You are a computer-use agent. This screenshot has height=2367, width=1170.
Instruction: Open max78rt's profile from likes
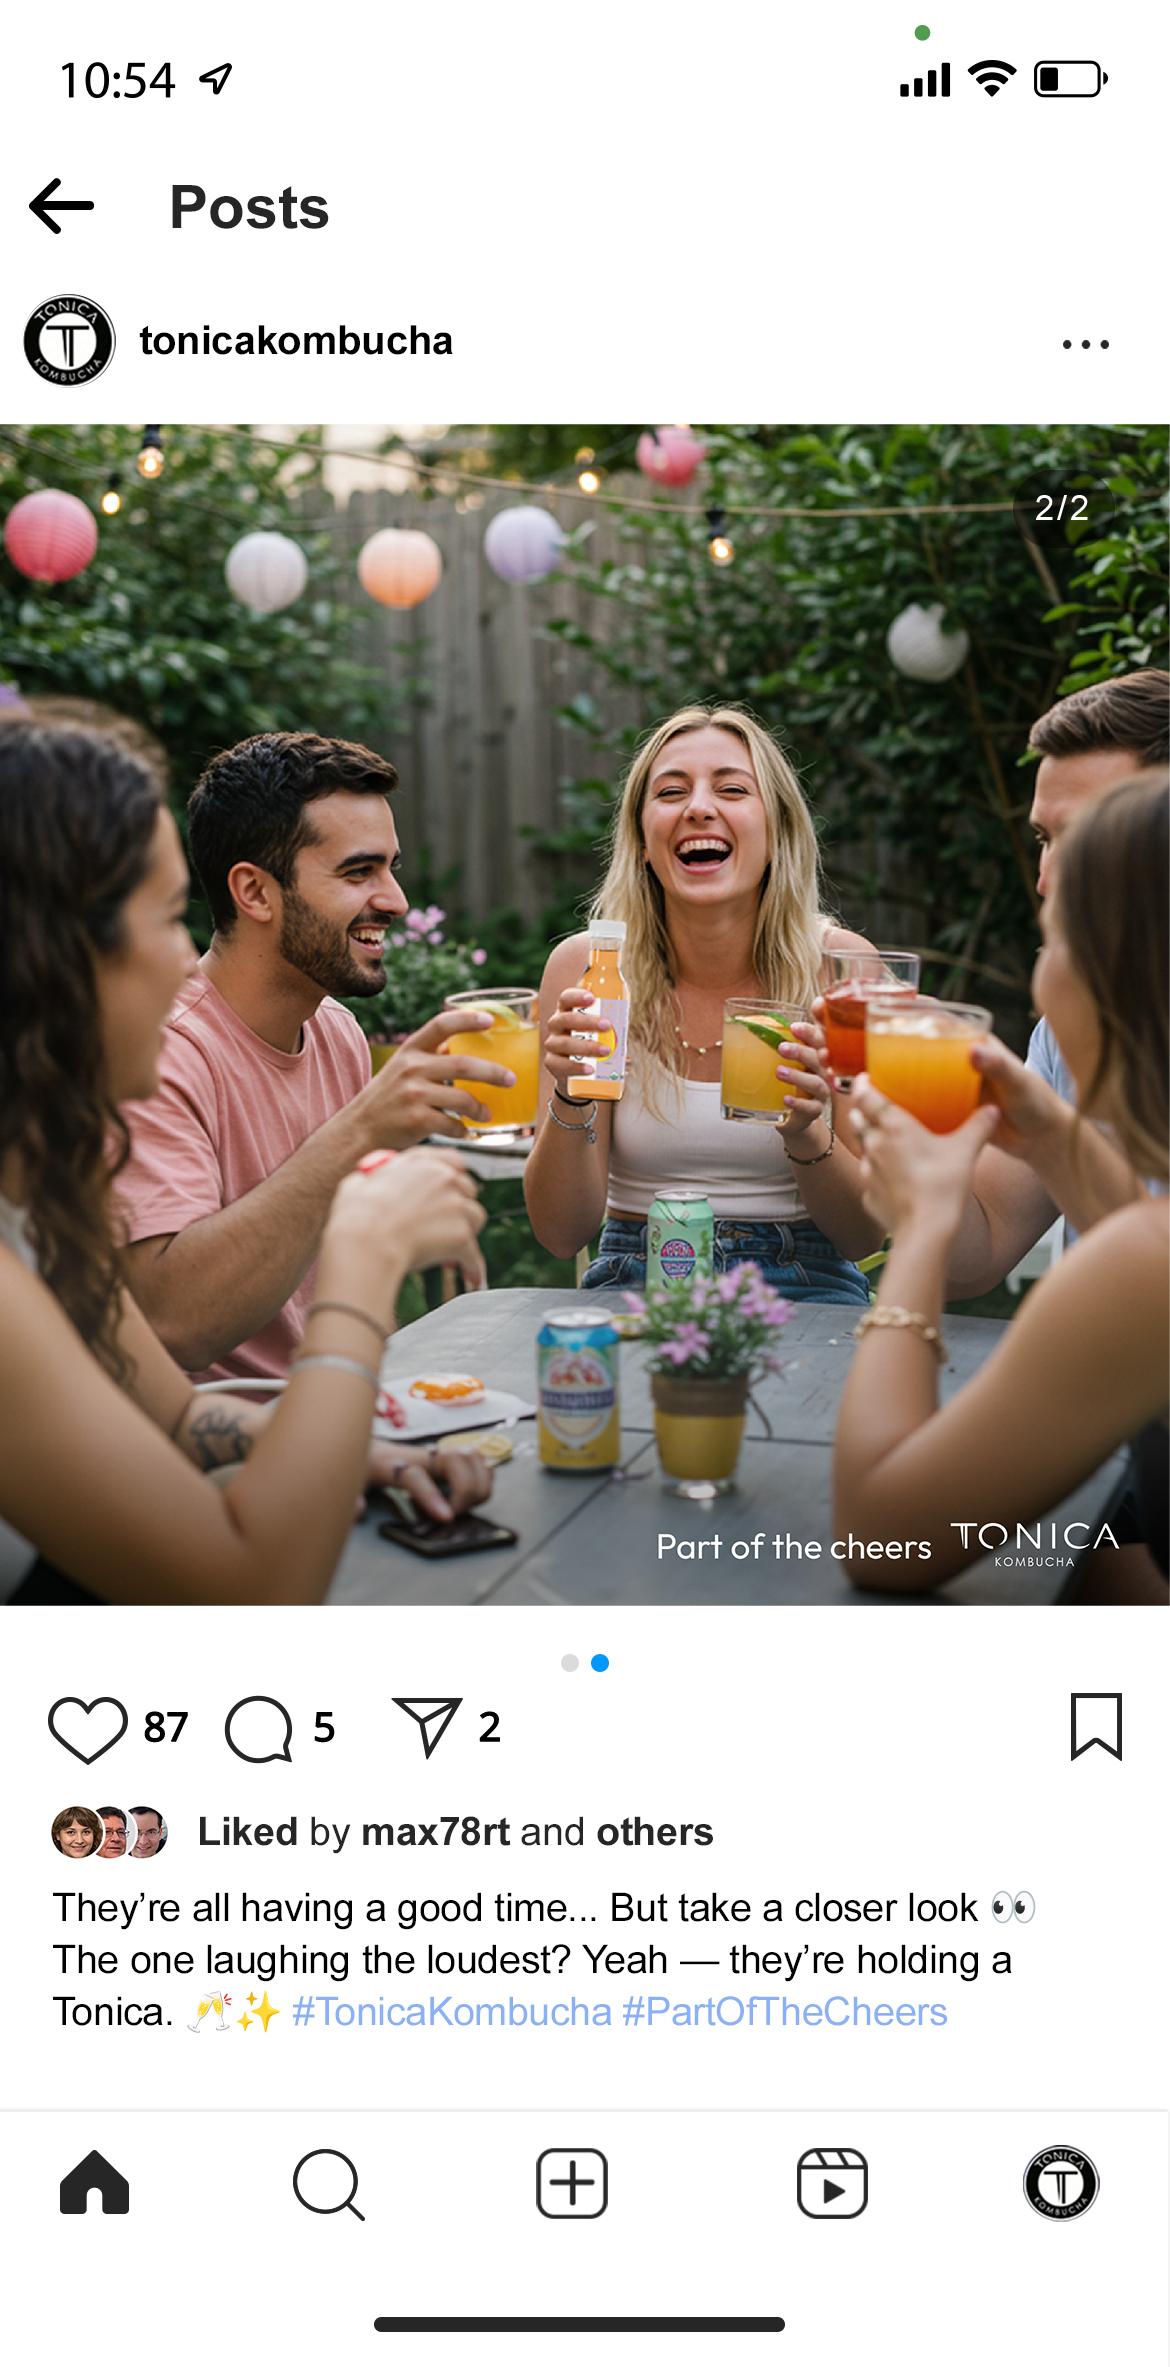[x=436, y=1832]
